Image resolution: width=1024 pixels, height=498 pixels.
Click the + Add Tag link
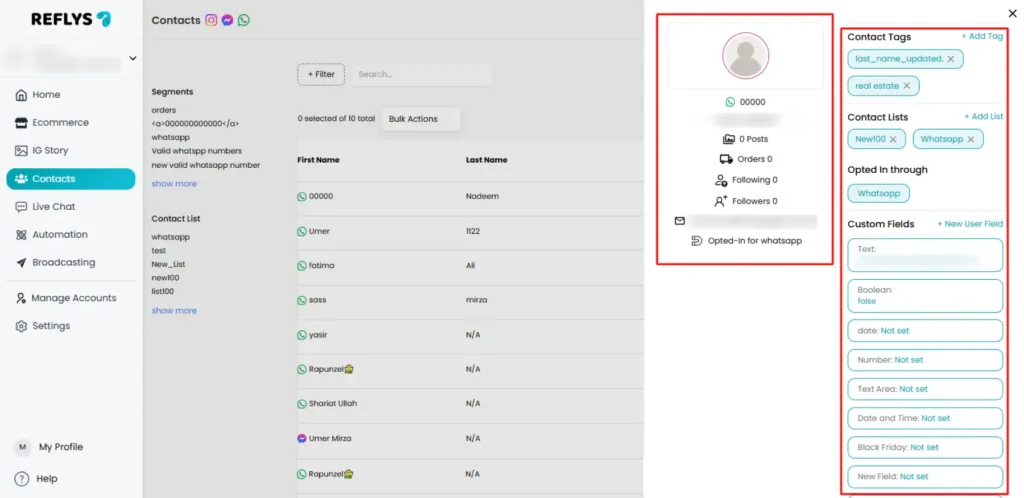click(x=981, y=36)
